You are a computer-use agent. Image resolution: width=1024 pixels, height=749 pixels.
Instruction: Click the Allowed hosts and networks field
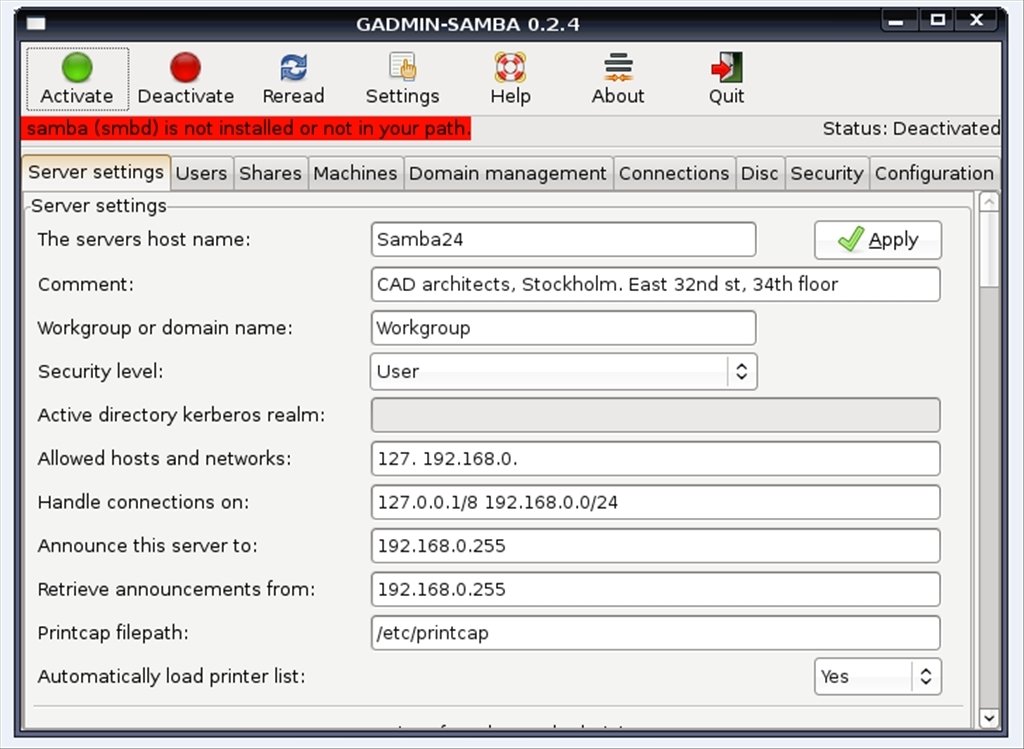(x=656, y=458)
